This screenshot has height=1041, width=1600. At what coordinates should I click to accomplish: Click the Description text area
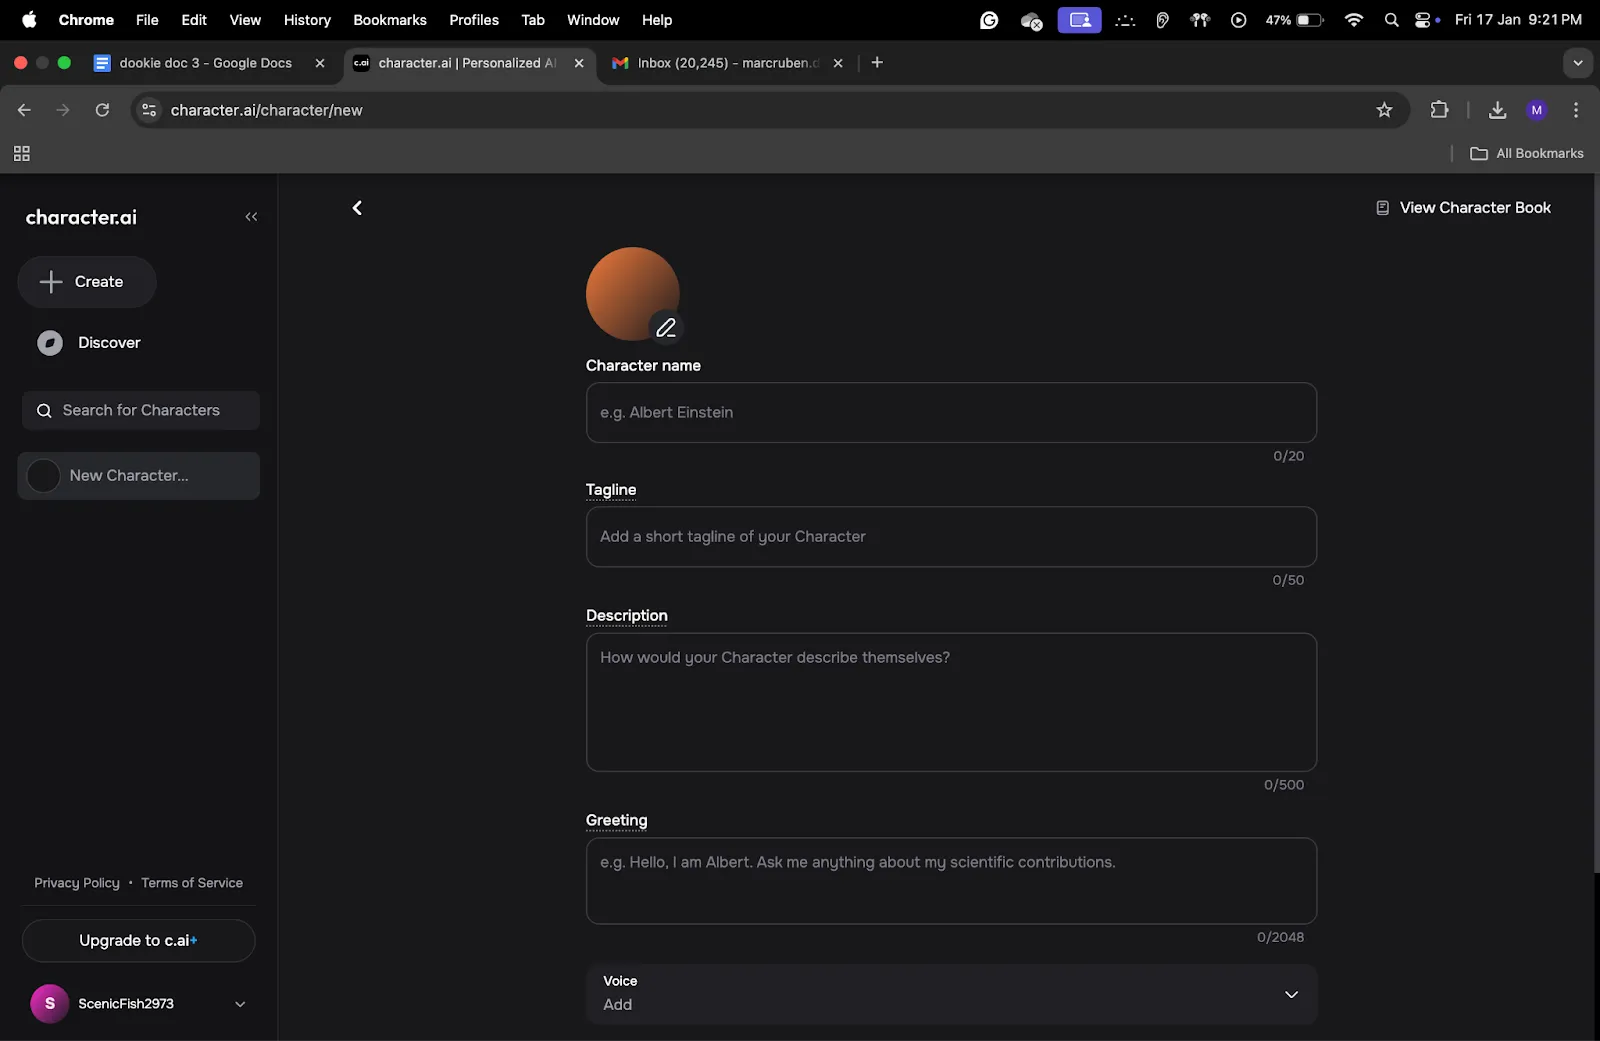951,702
